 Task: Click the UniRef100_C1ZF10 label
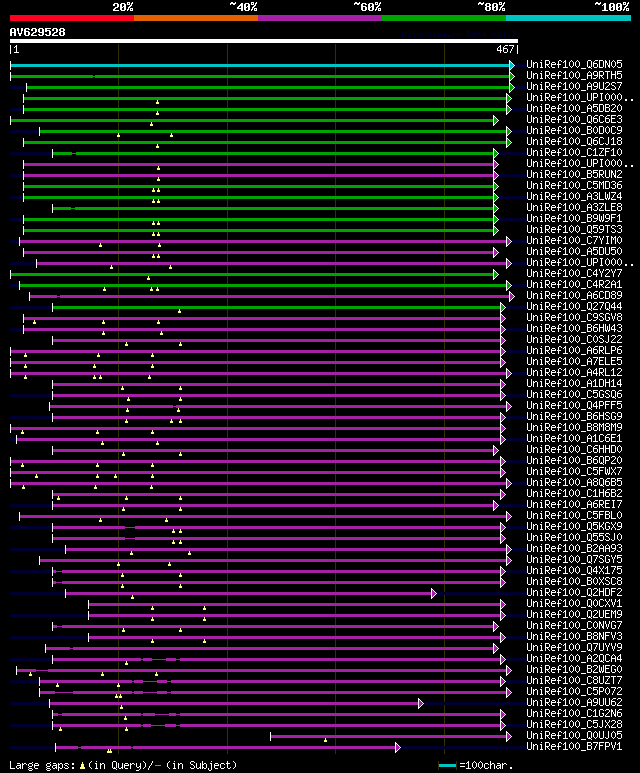coord(574,152)
